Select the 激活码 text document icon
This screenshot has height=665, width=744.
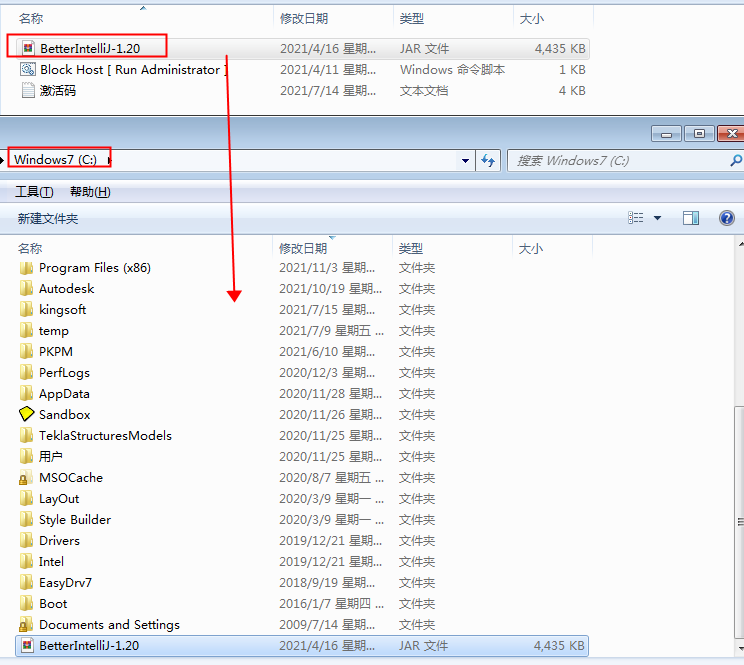coord(28,90)
